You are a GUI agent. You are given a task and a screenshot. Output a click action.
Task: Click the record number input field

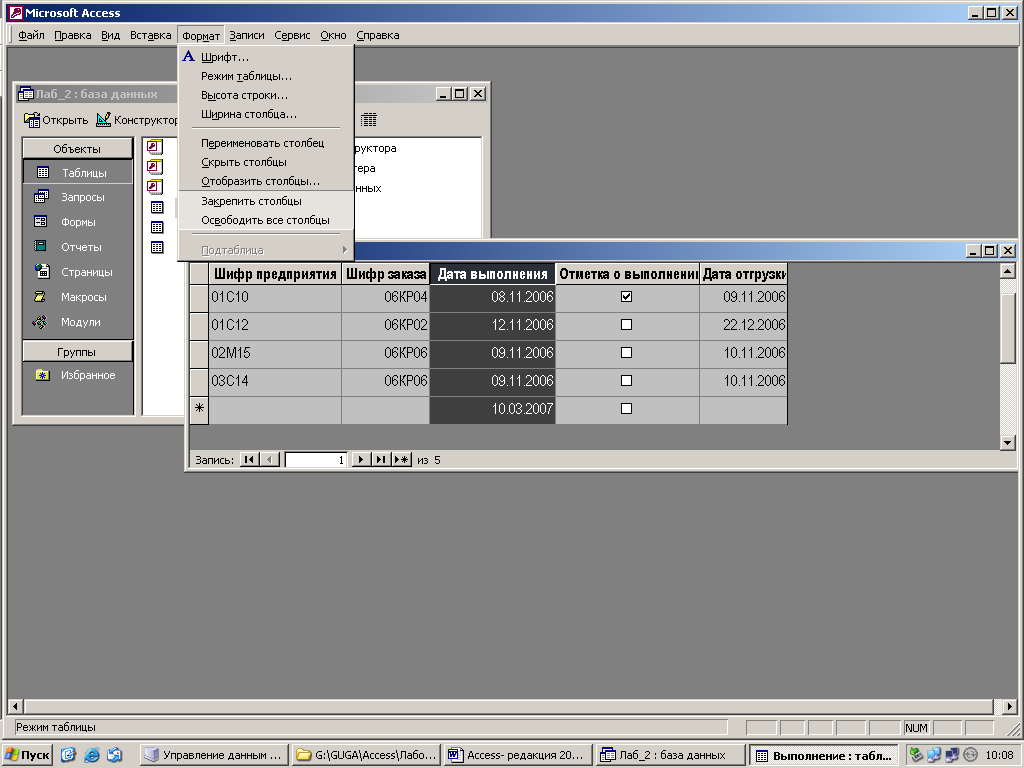(x=315, y=460)
